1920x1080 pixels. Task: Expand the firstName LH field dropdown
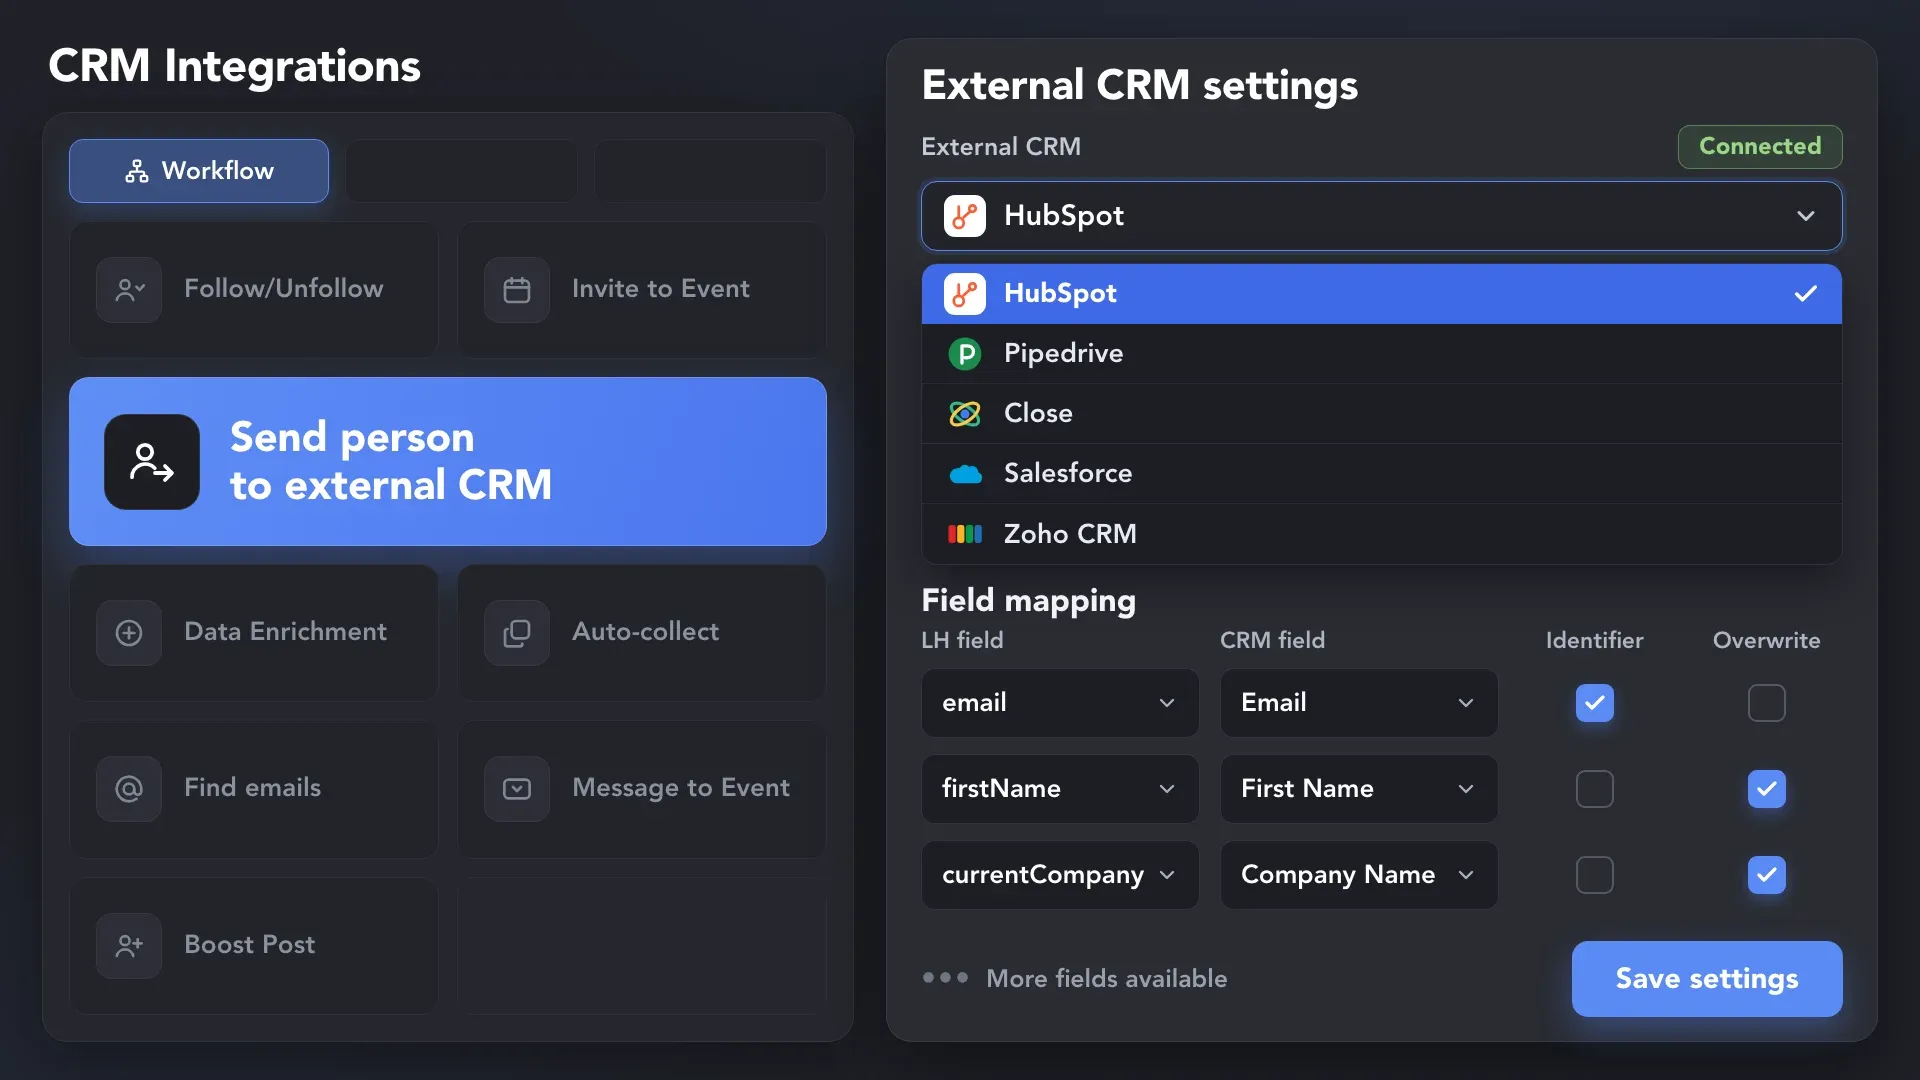coord(1060,789)
